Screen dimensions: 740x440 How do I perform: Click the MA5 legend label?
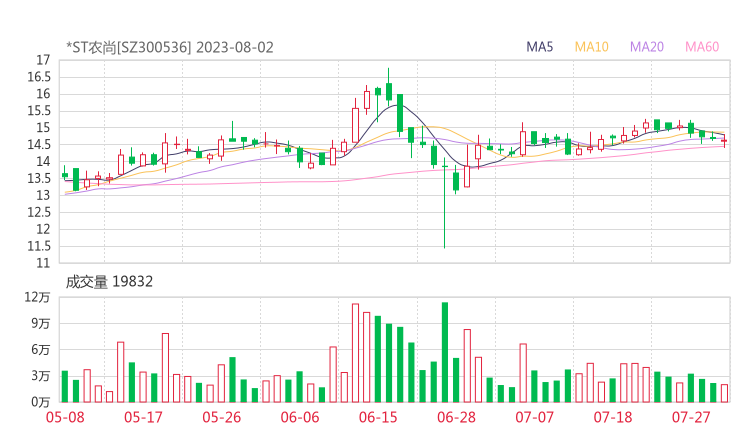pyautogui.click(x=539, y=47)
